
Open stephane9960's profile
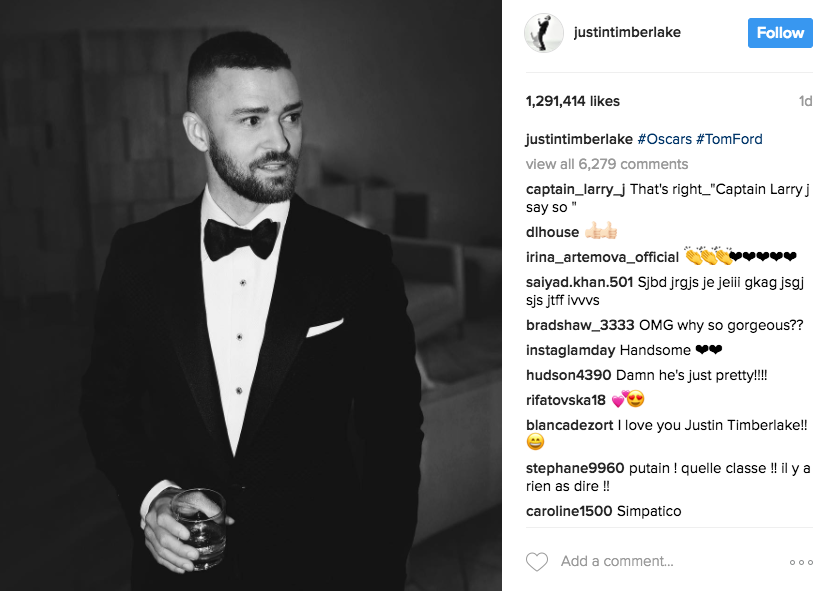[x=575, y=469]
